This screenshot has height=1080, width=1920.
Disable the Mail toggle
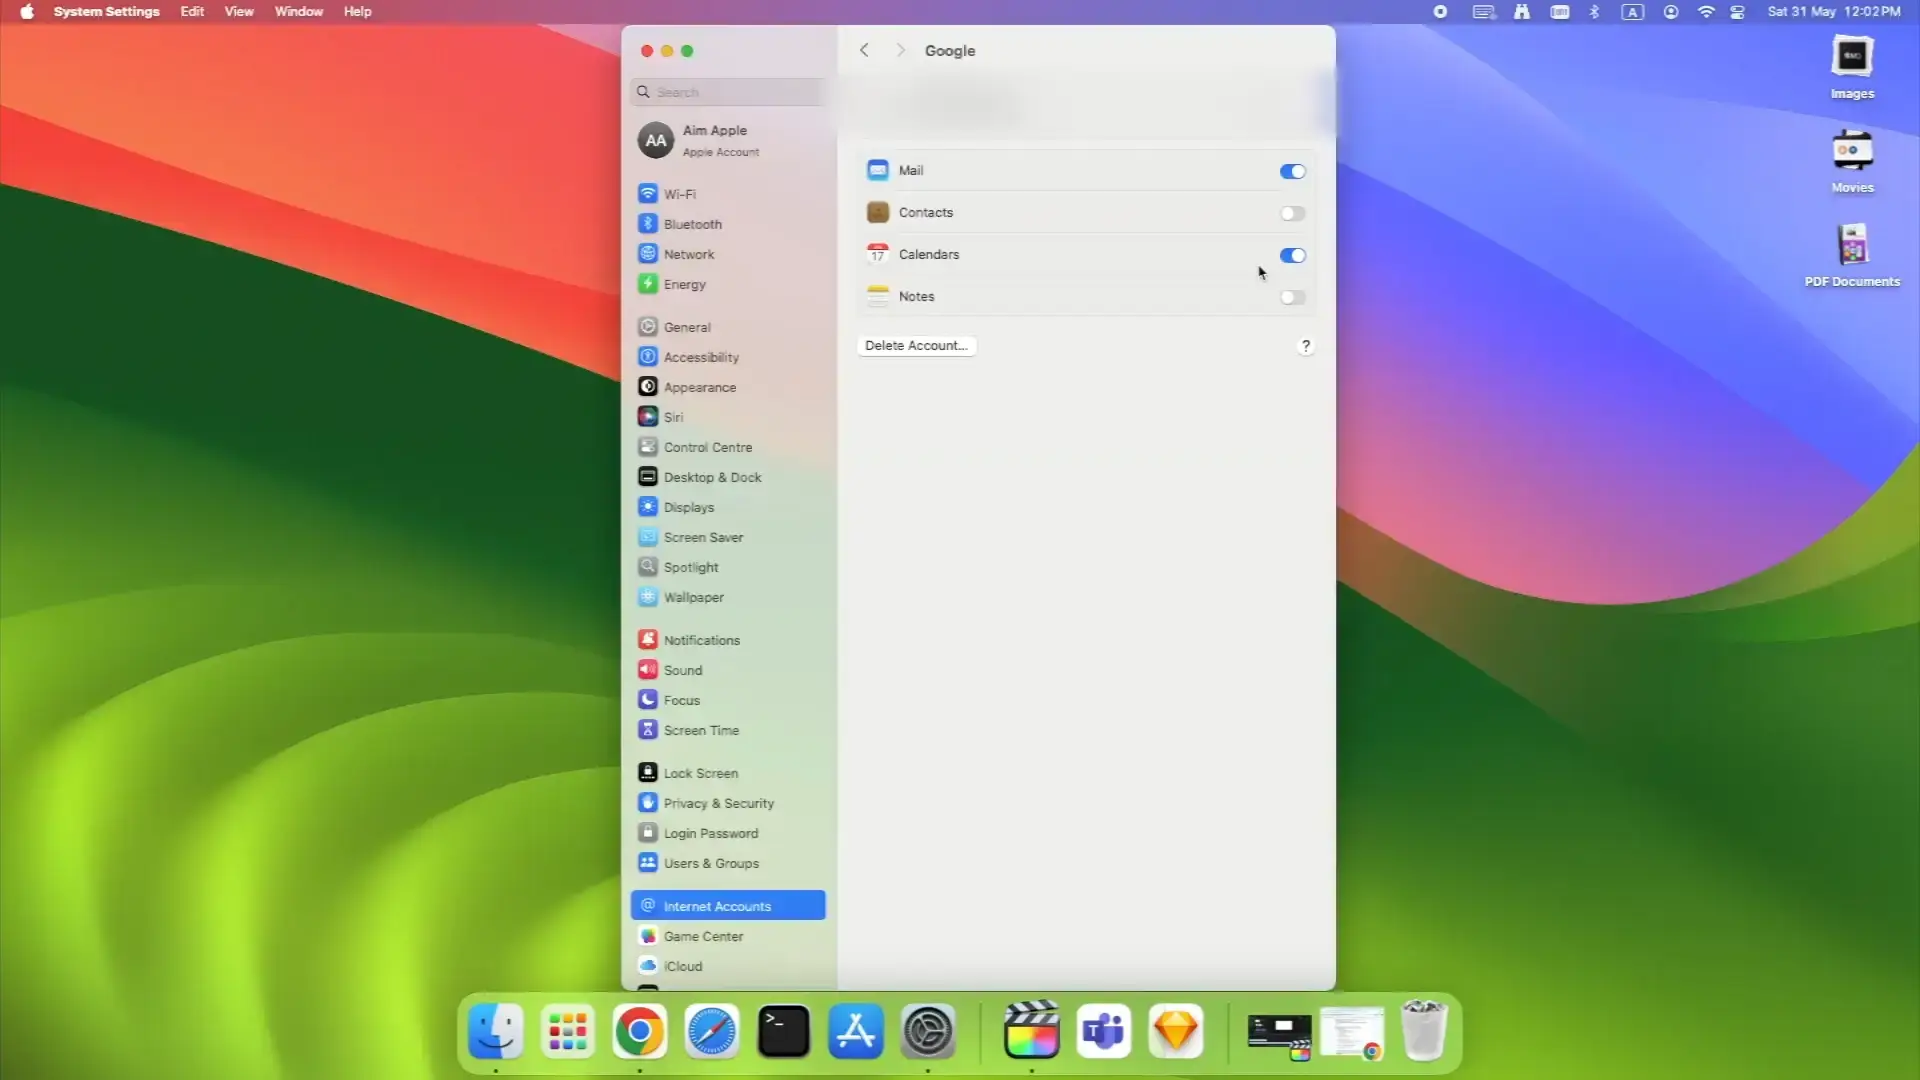pos(1292,171)
